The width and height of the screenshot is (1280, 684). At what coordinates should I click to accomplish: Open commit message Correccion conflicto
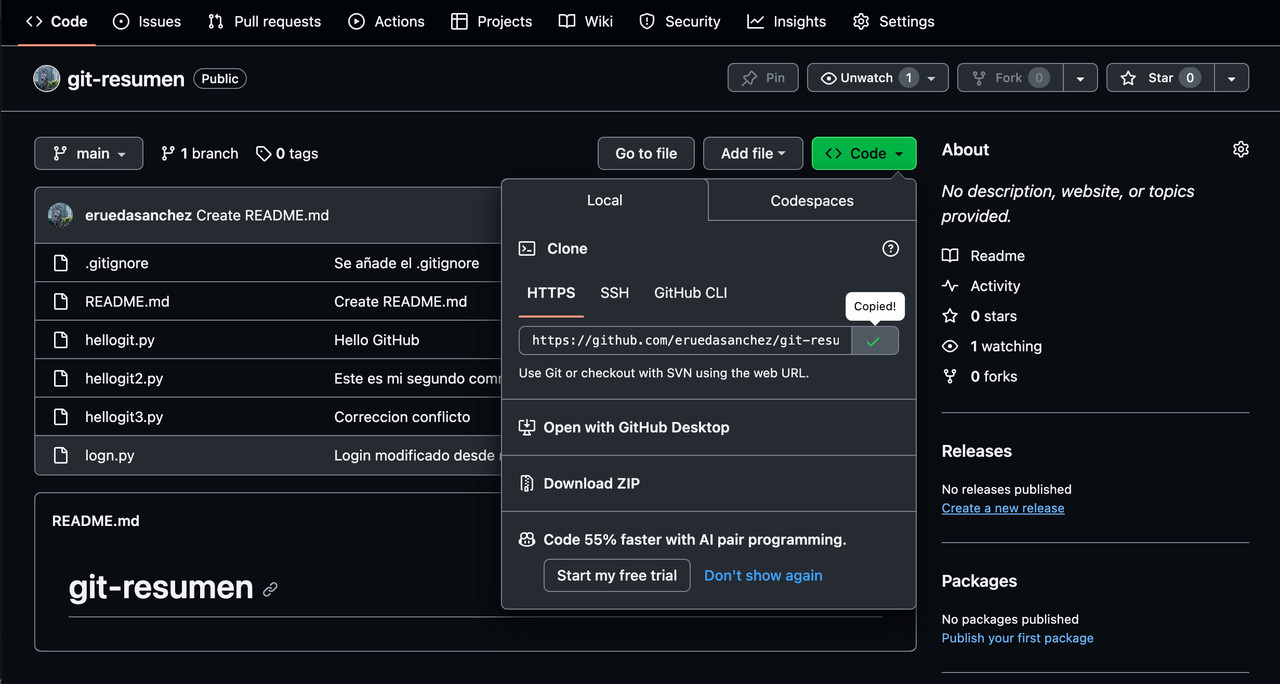[x=402, y=416]
